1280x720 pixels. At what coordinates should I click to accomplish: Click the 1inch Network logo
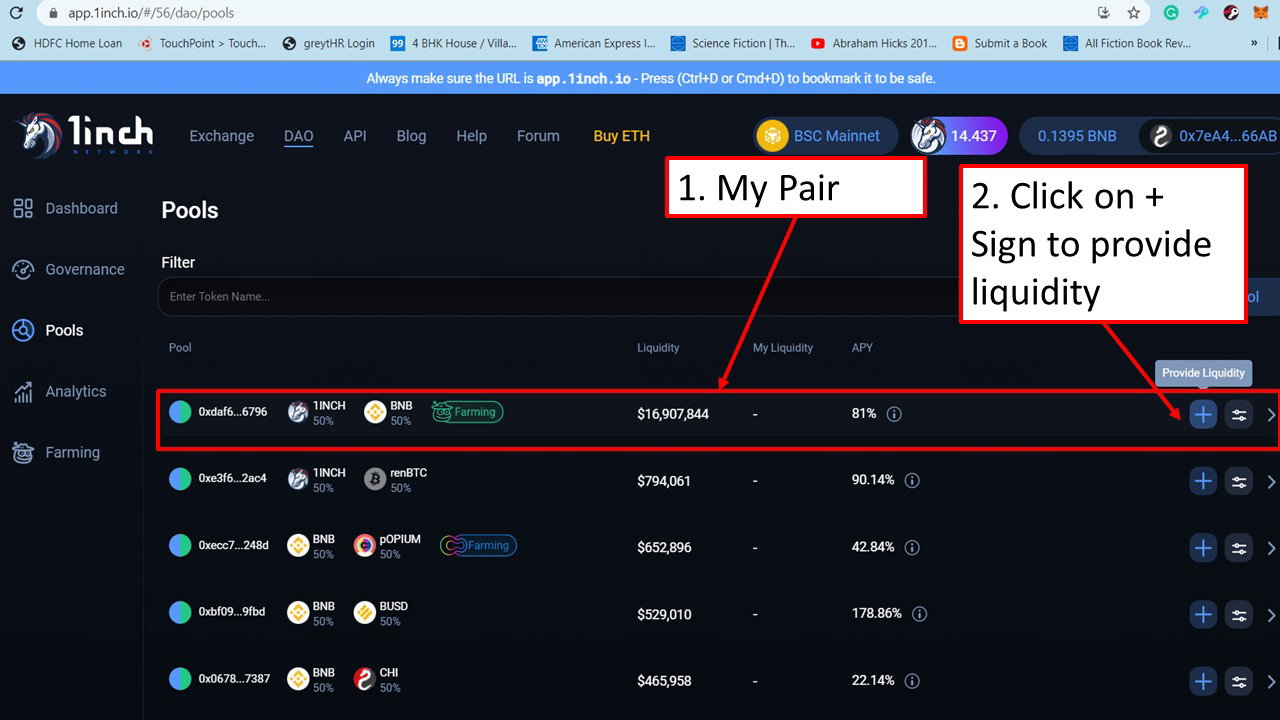(84, 135)
